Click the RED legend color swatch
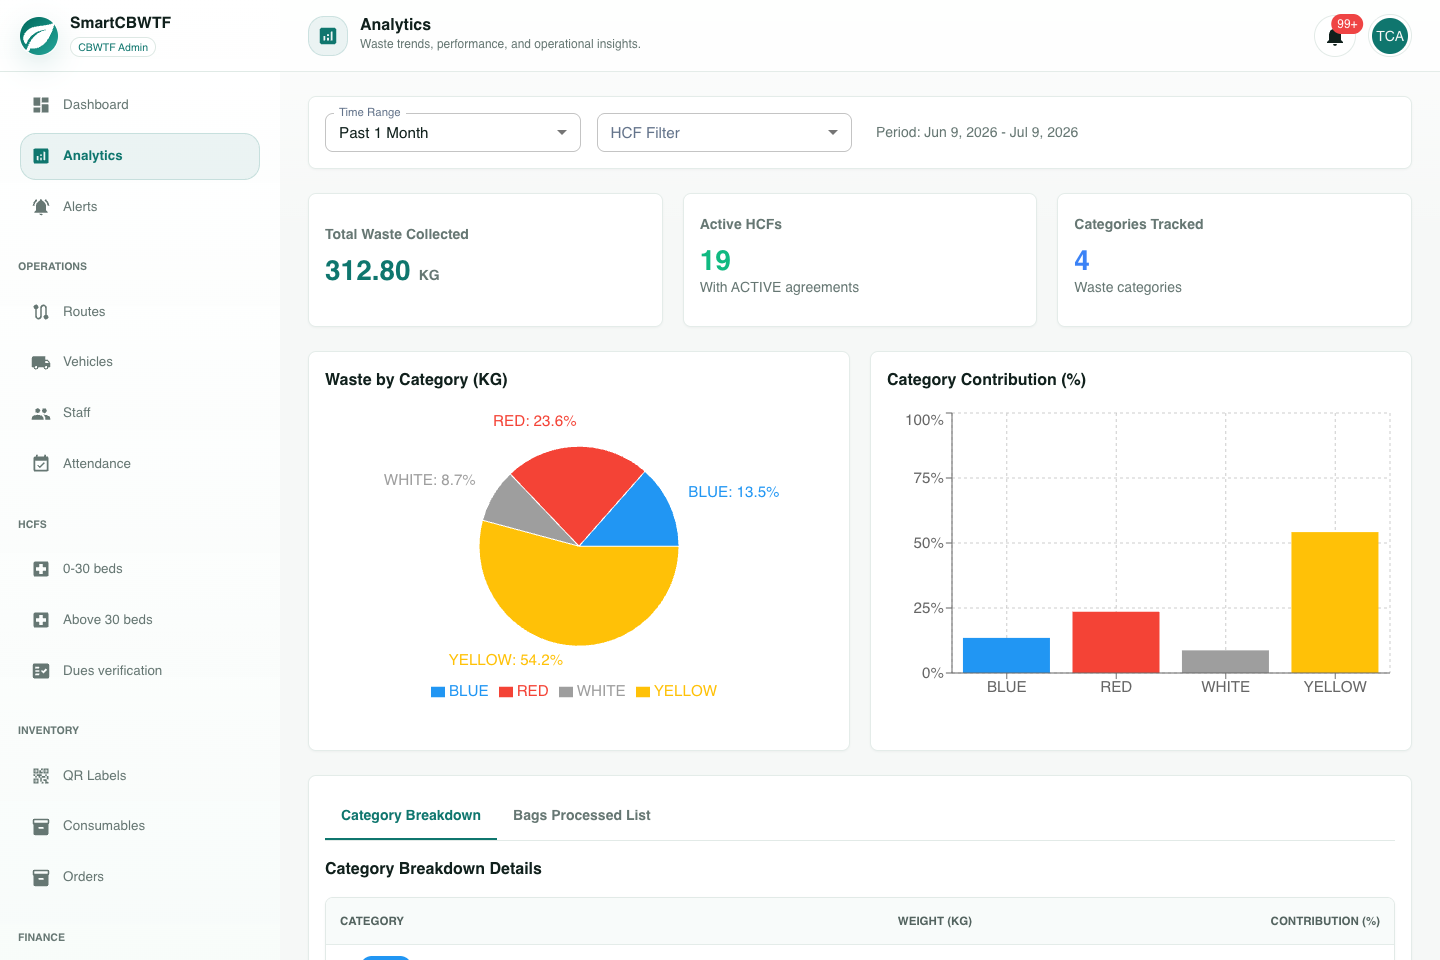Image resolution: width=1440 pixels, height=960 pixels. coord(506,692)
